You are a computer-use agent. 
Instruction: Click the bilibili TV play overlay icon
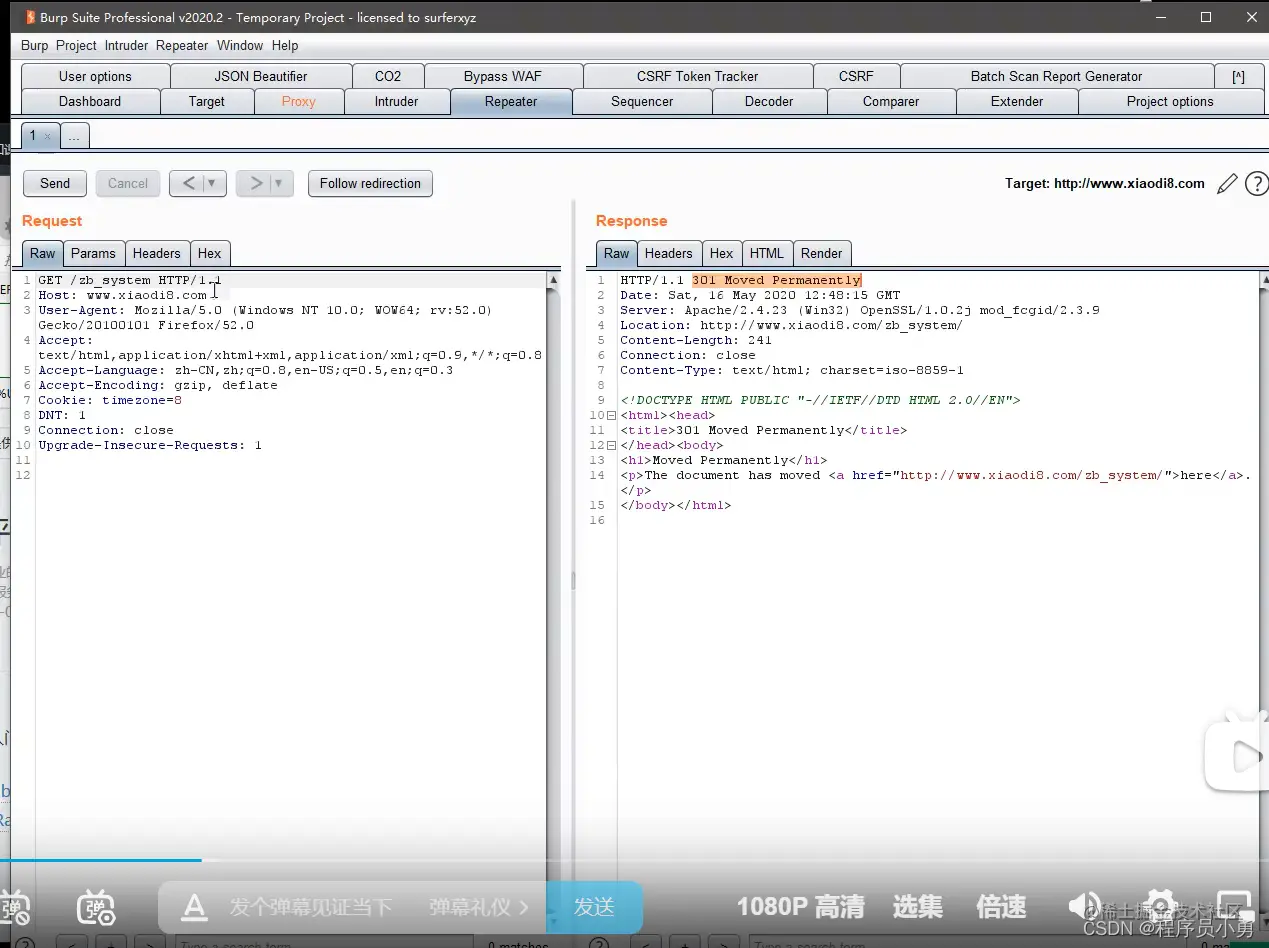(x=1237, y=755)
